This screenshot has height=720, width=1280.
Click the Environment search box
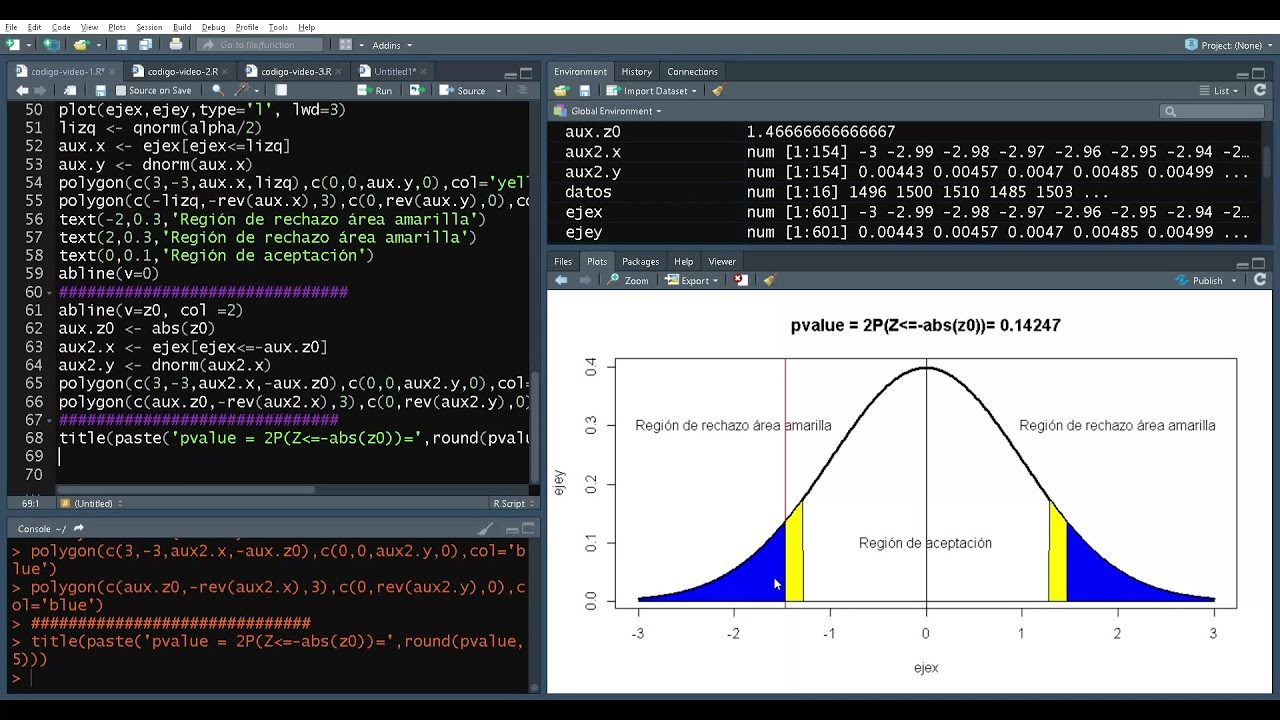click(x=1212, y=111)
